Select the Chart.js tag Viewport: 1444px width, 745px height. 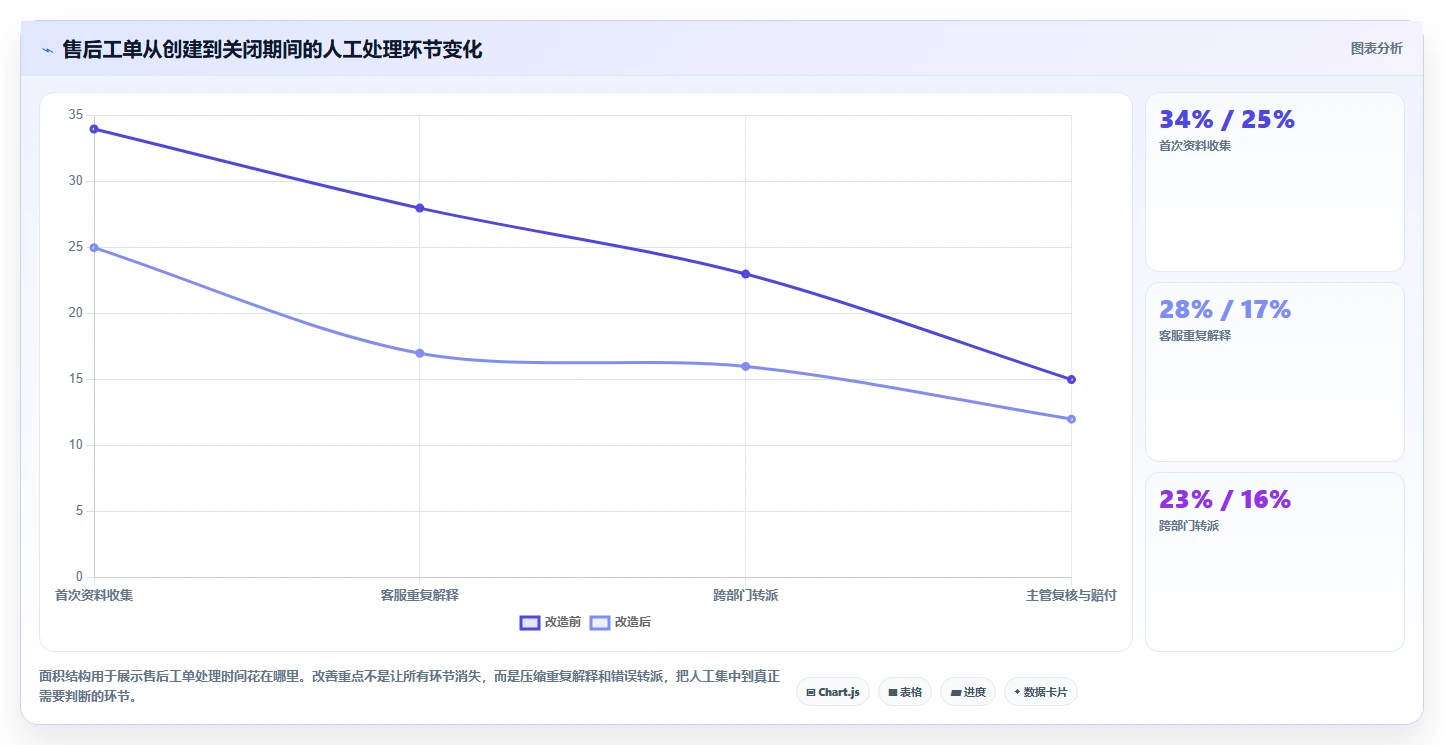[833, 692]
